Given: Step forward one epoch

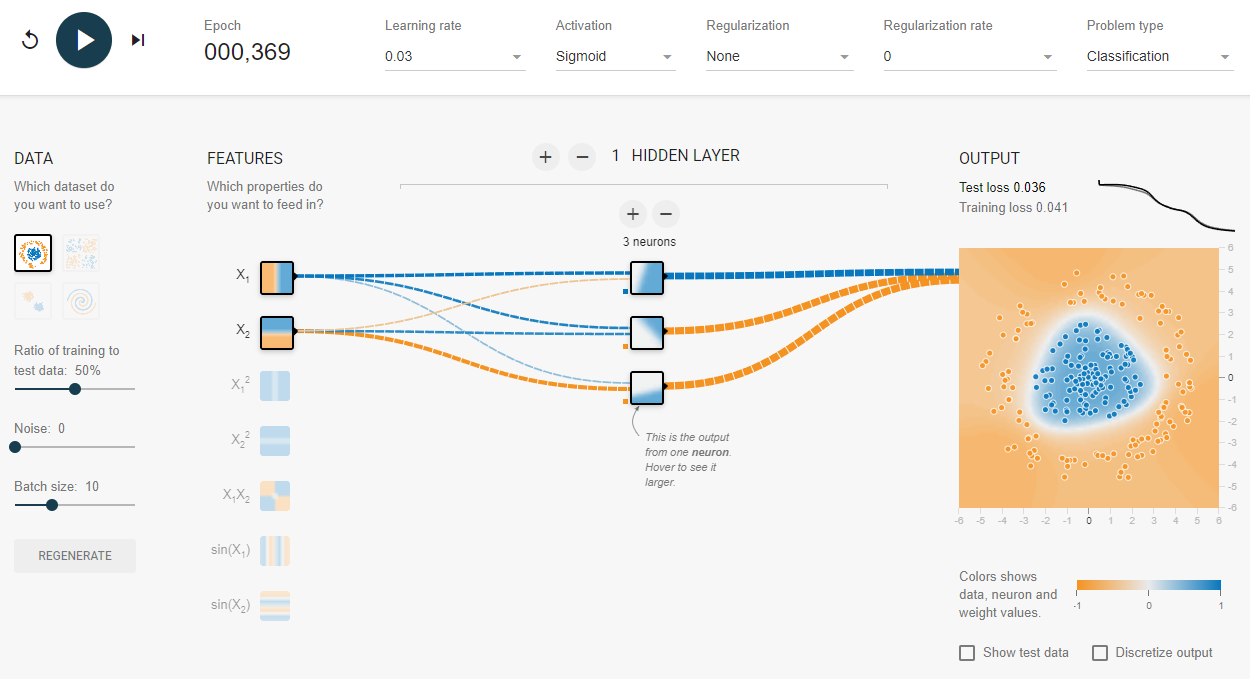Looking at the screenshot, I should [x=138, y=40].
